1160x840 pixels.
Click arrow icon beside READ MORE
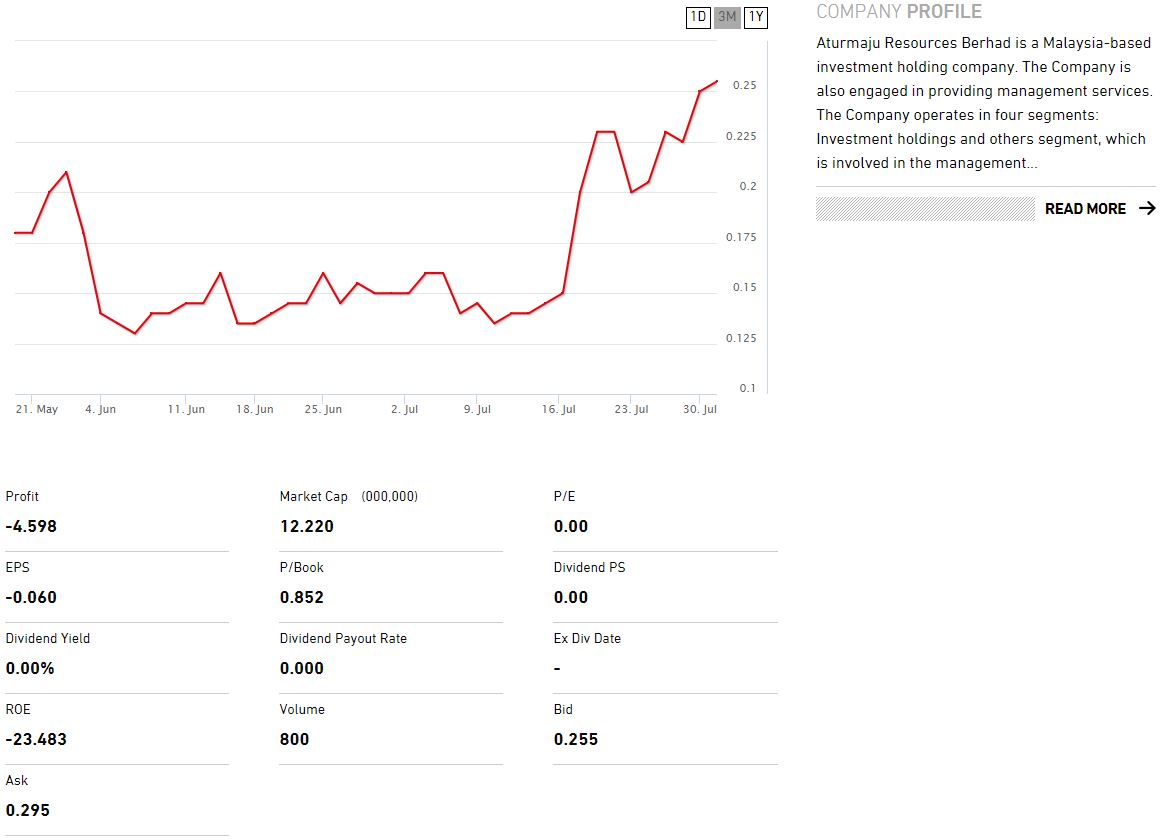1147,209
